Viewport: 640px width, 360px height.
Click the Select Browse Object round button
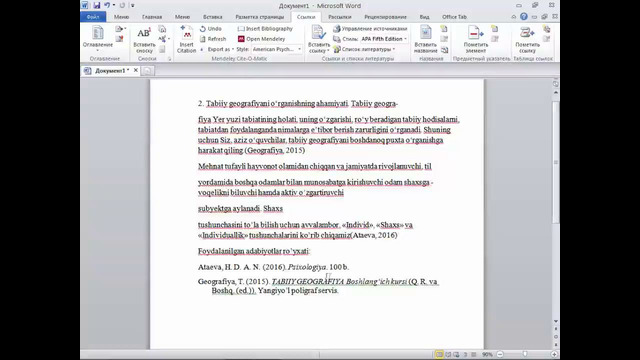tap(556, 337)
